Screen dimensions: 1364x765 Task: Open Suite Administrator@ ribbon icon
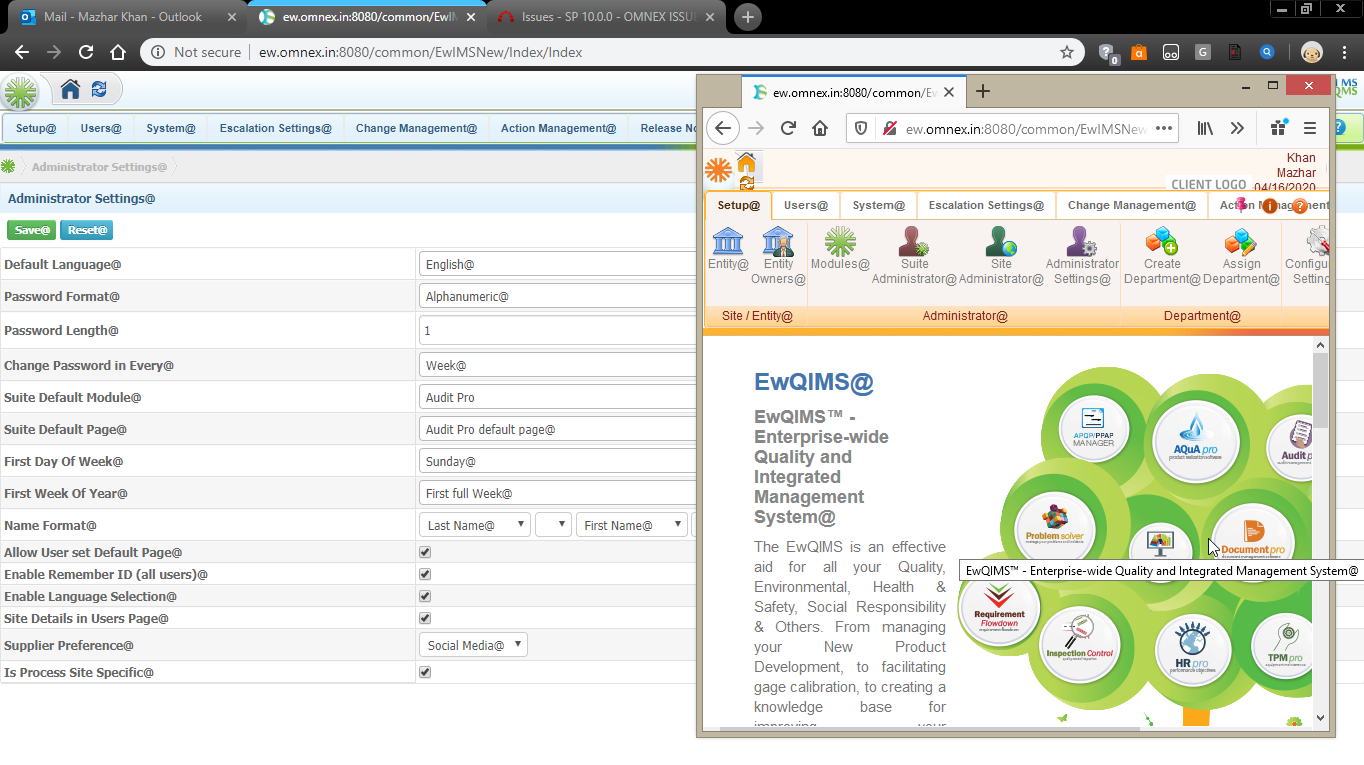(914, 256)
